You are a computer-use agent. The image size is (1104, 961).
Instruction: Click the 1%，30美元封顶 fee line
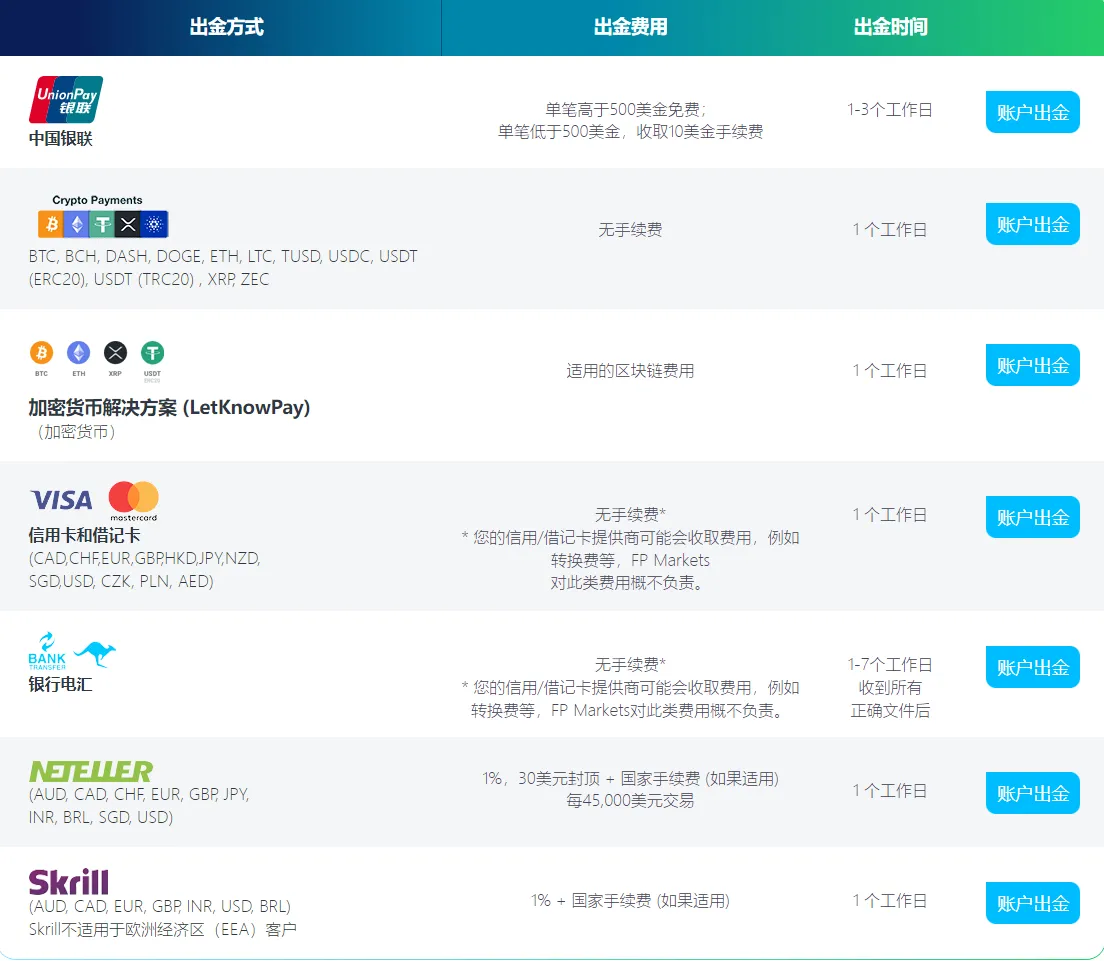[x=630, y=778]
